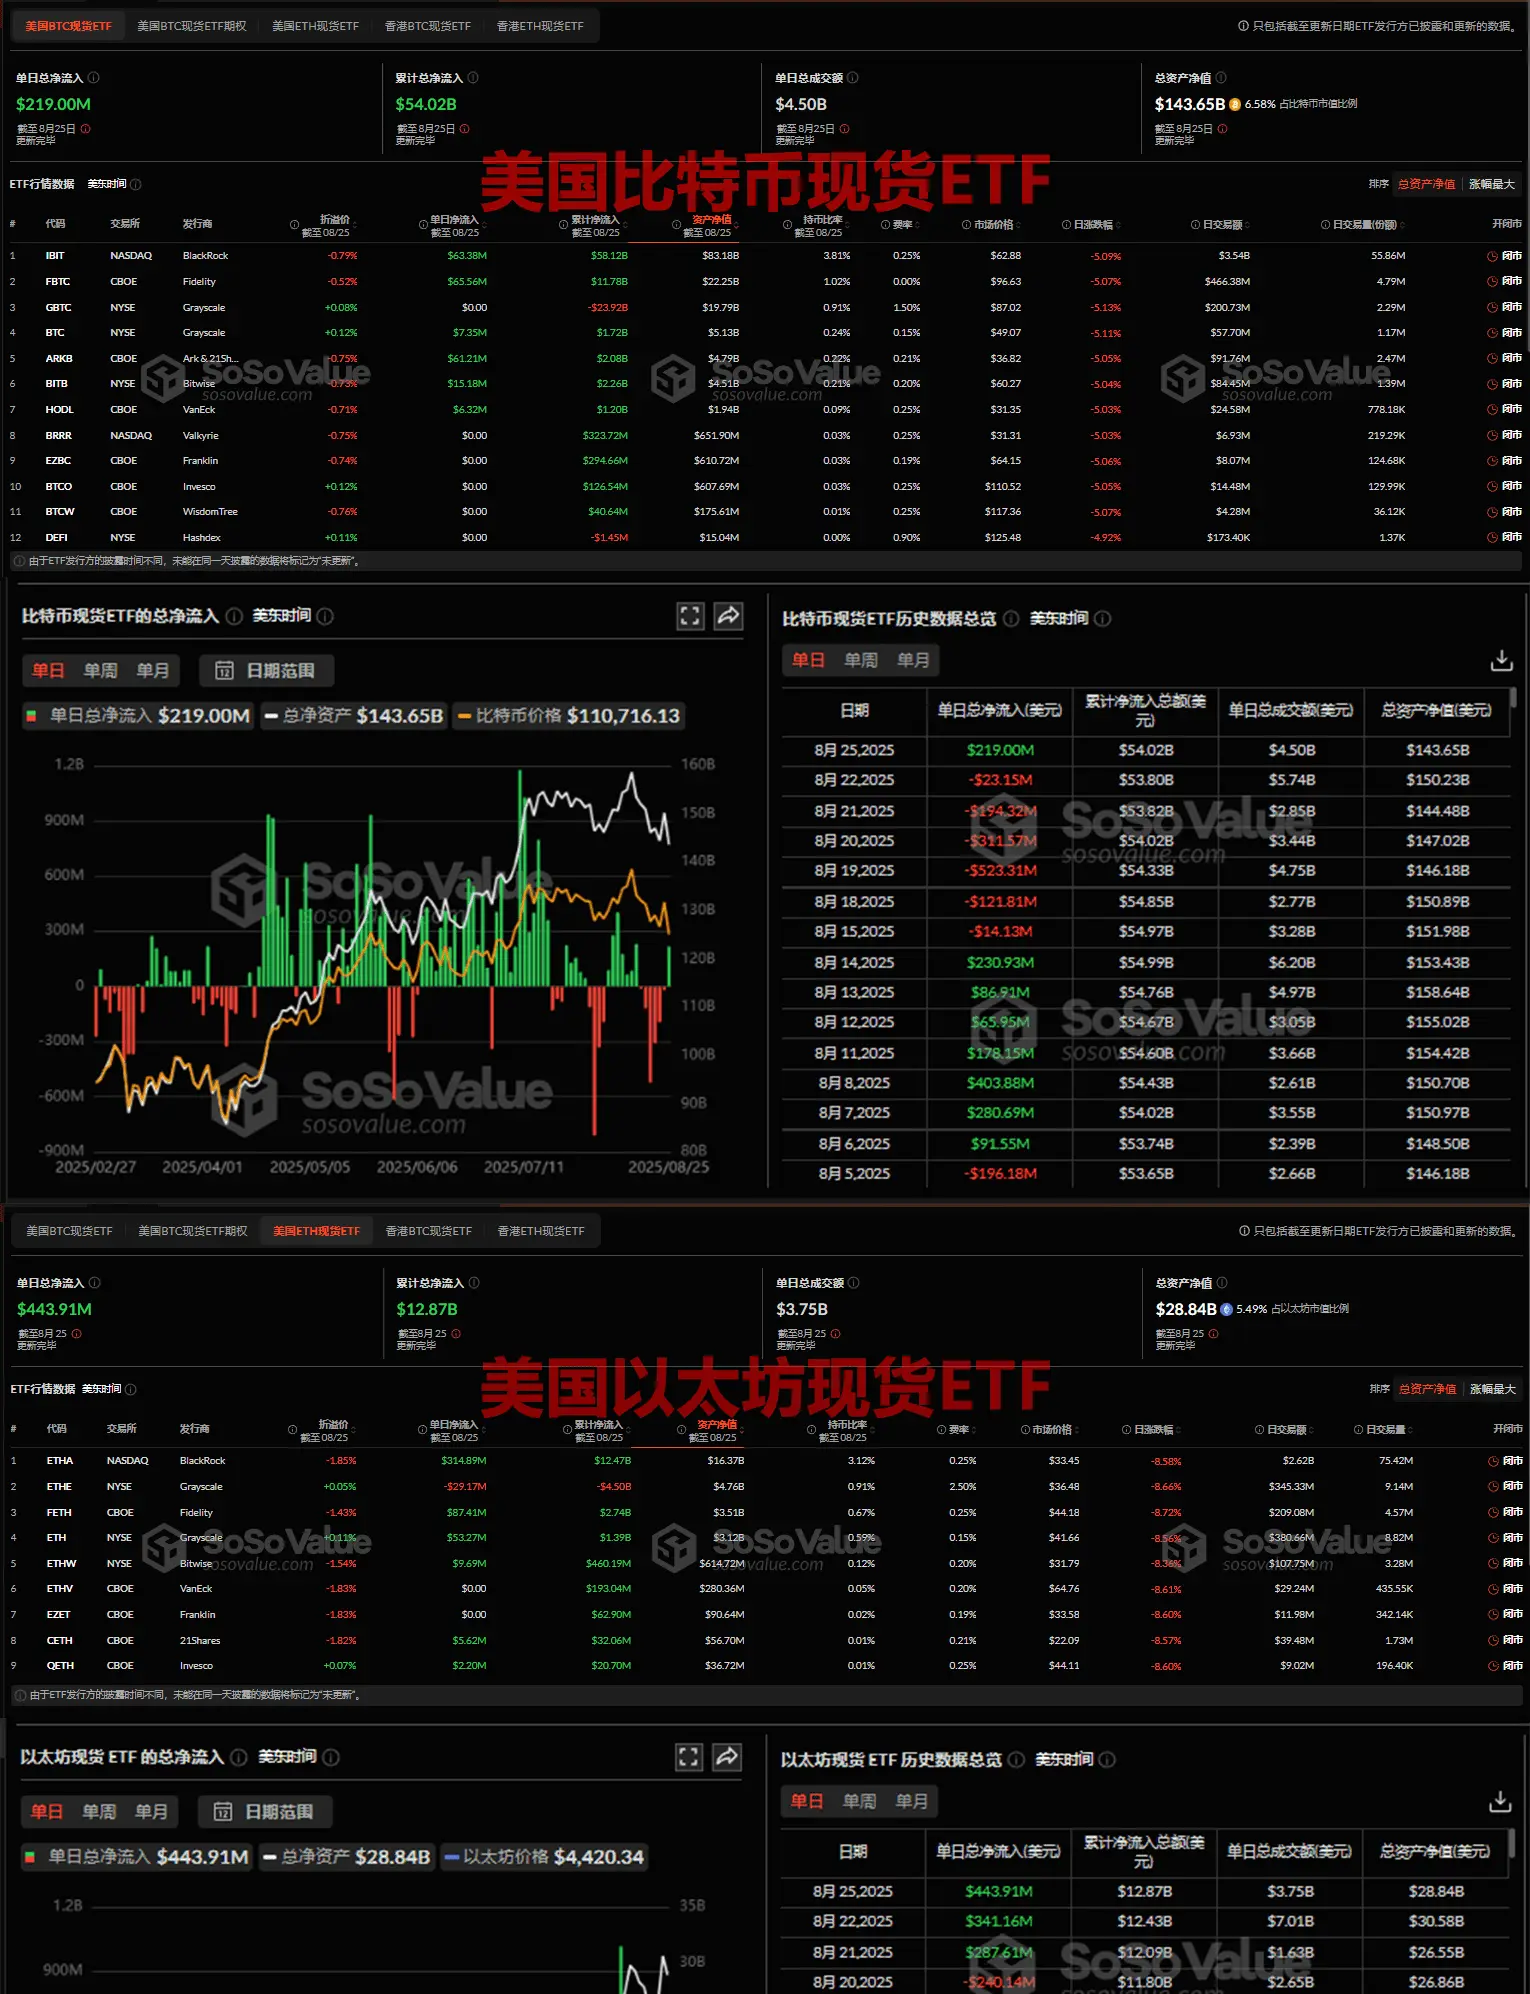
Task: Click the 8月 19,2025 row in Bitcoin history
Action: click(x=1146, y=871)
